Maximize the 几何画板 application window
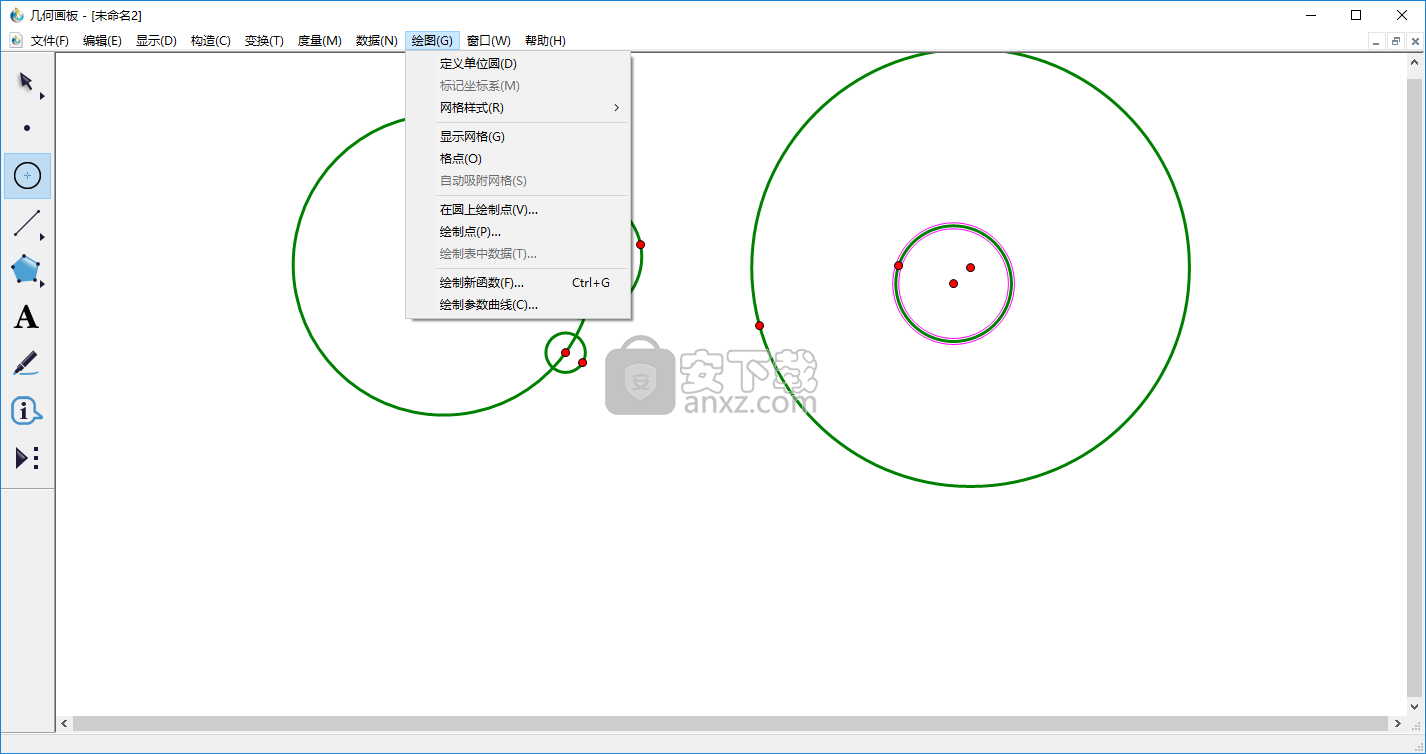This screenshot has height=754, width=1426. [x=1356, y=15]
